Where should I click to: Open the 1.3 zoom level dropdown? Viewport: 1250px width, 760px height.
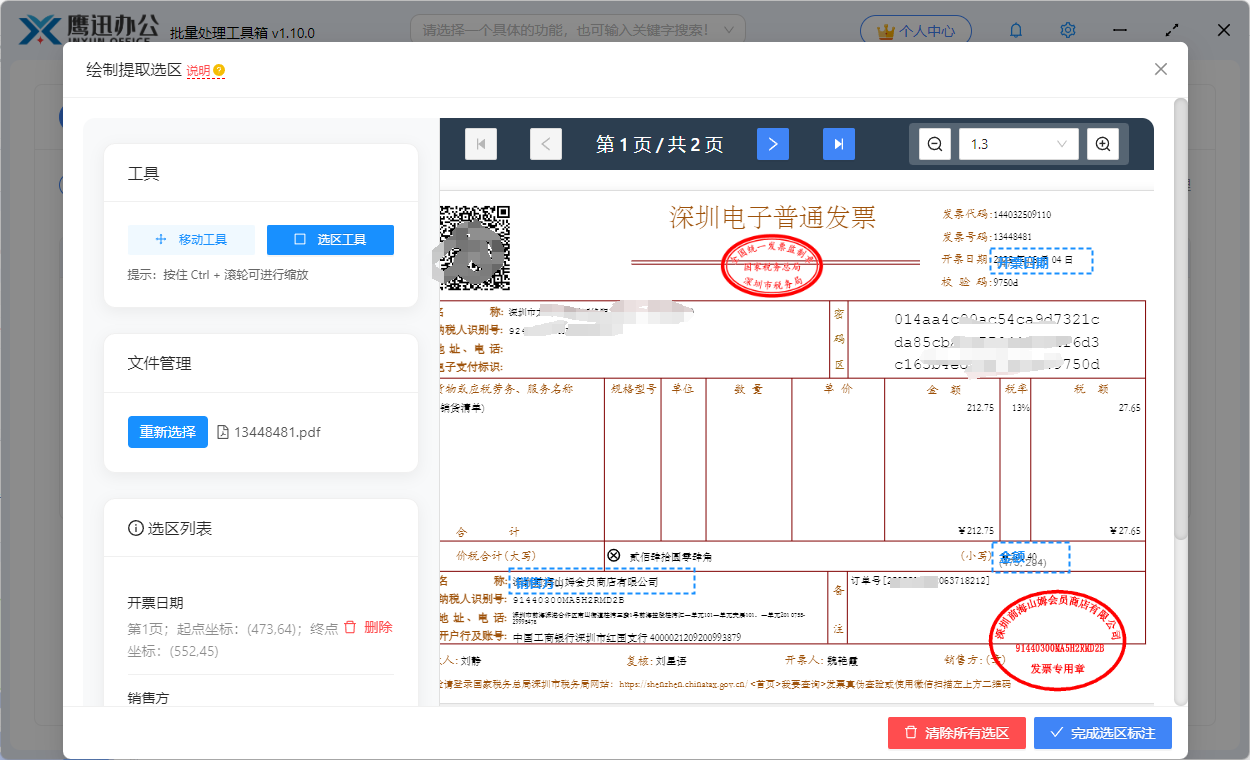coord(1018,144)
